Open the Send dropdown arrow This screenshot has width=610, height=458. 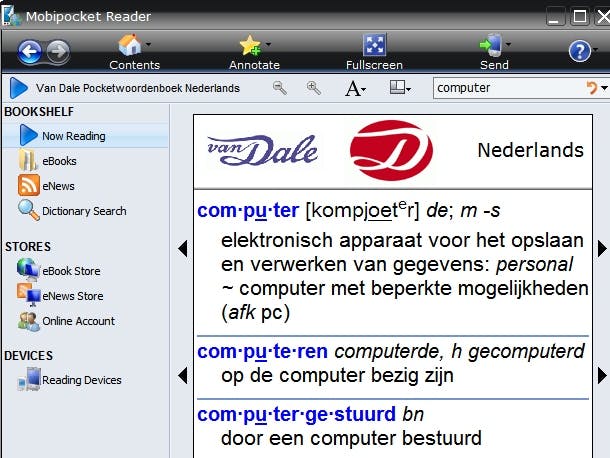coord(508,44)
